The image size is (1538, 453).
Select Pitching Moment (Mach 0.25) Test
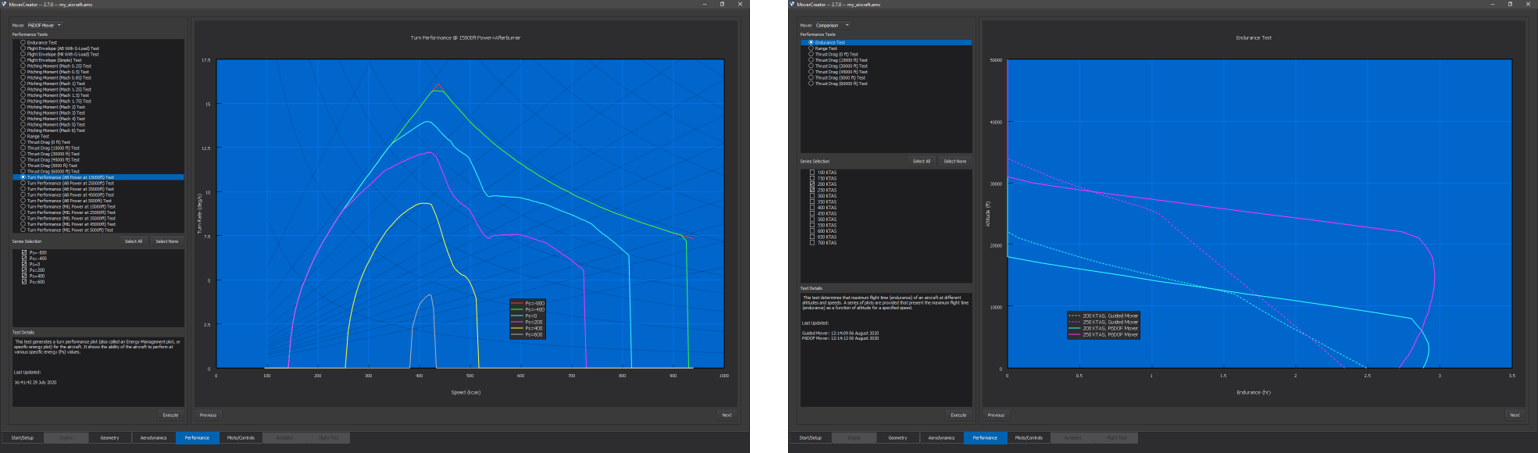(24, 66)
